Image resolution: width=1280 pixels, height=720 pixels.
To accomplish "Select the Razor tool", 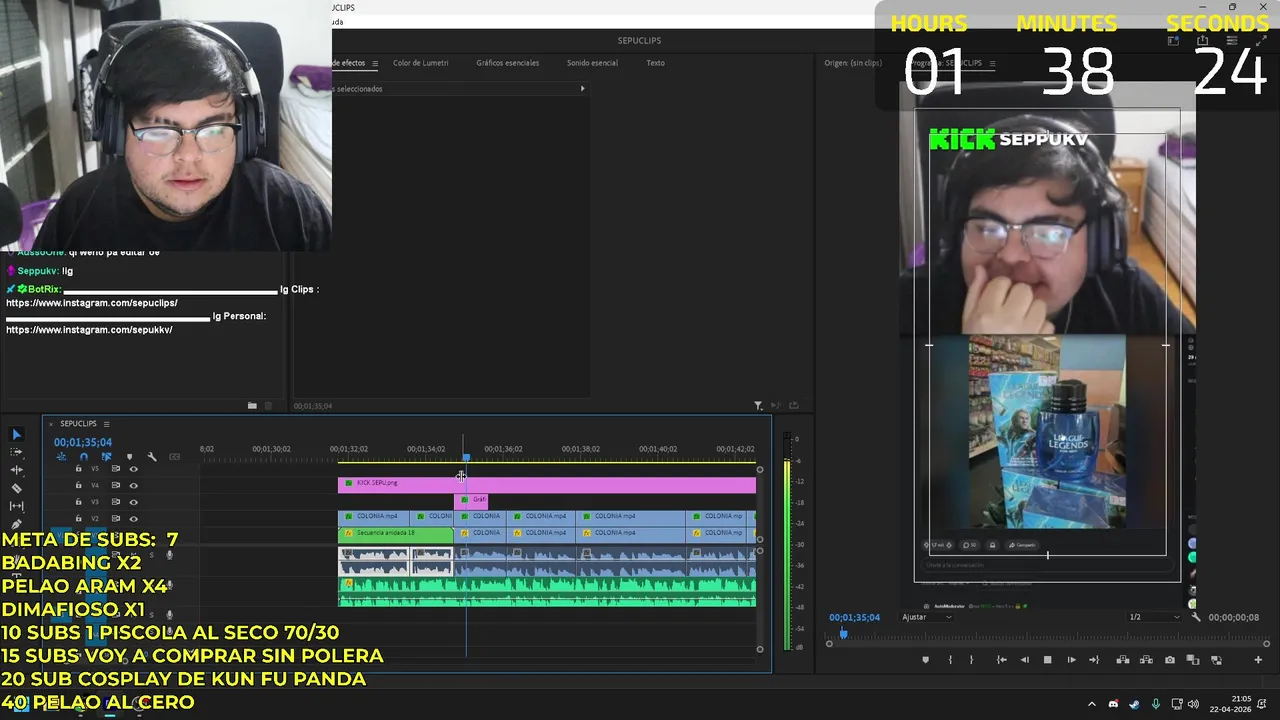I will (x=16, y=488).
